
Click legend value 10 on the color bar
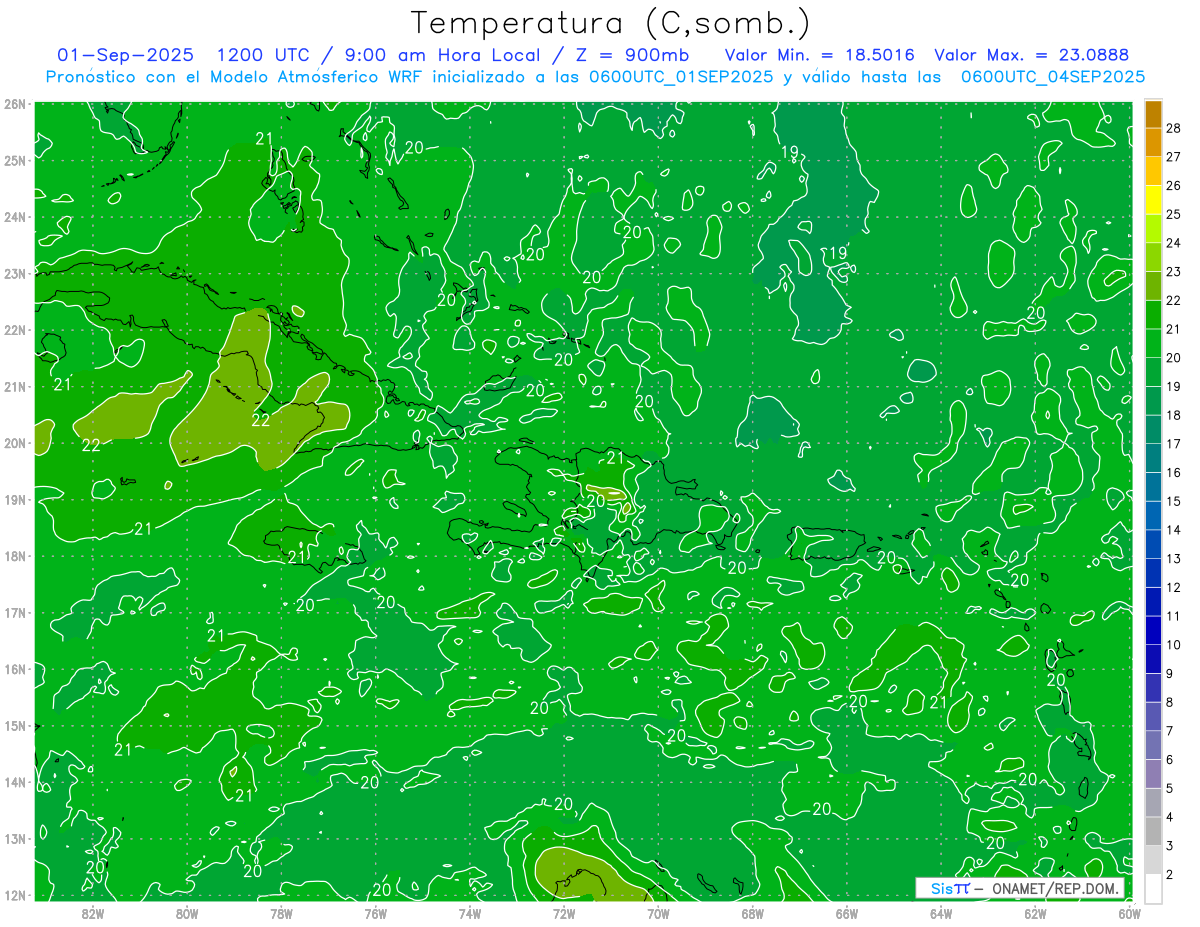pyautogui.click(x=1174, y=645)
